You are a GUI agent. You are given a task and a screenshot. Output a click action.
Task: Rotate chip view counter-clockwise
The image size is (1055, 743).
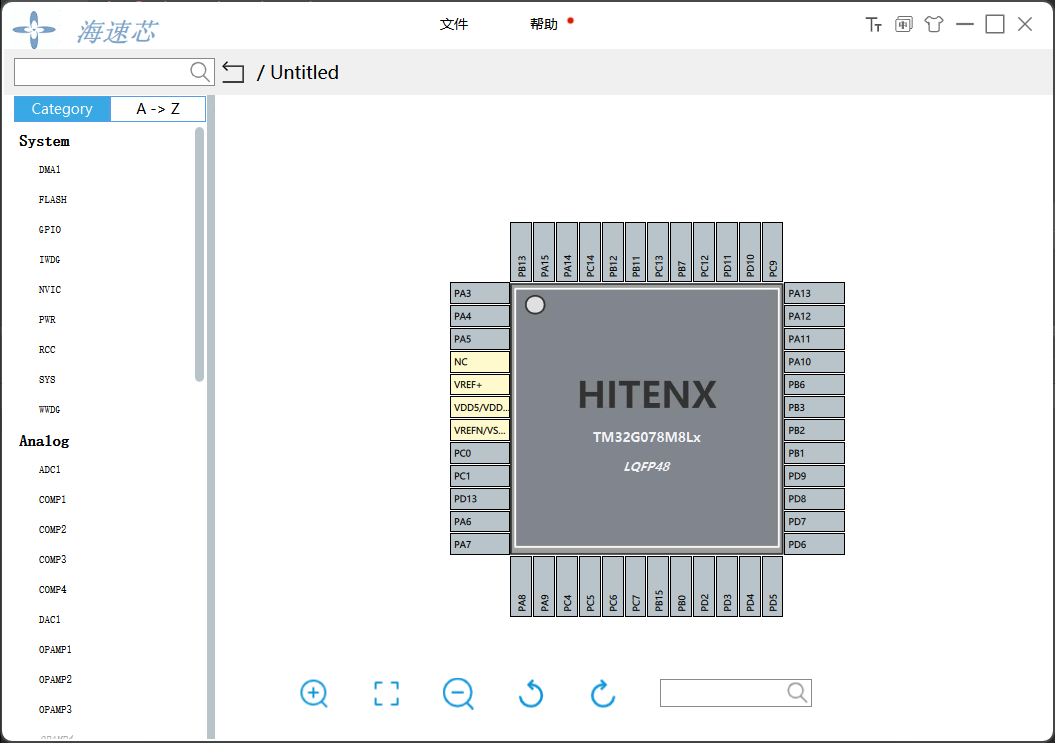click(x=531, y=693)
